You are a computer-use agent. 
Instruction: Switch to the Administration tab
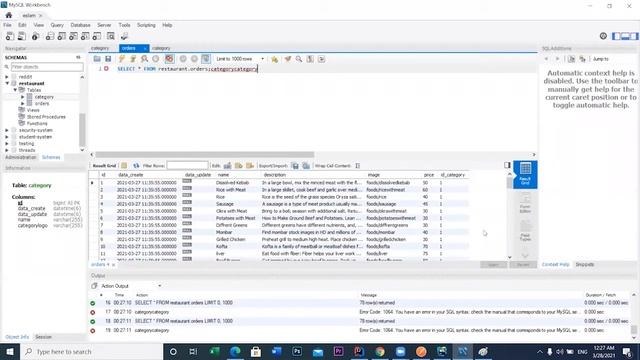(x=20, y=157)
